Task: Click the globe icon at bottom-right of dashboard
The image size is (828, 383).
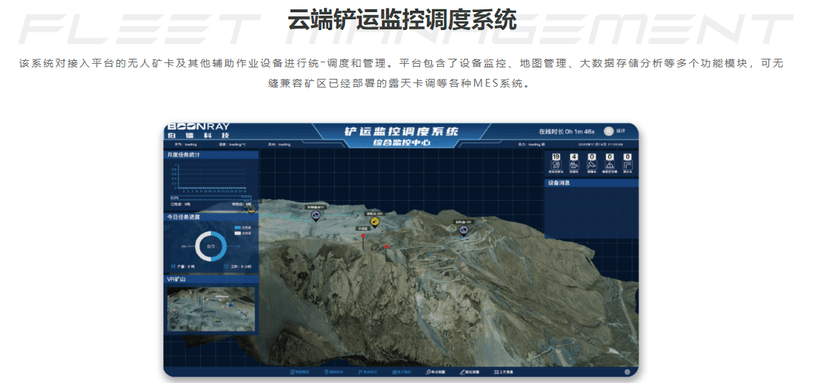Action: [627, 372]
